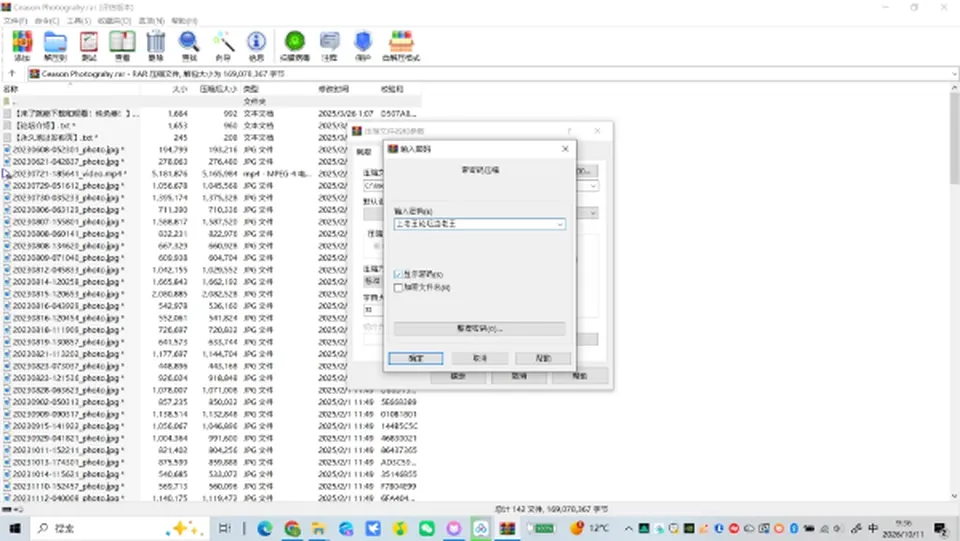Click OK in the archive parameters dialog
The image size is (960, 541).
click(458, 376)
